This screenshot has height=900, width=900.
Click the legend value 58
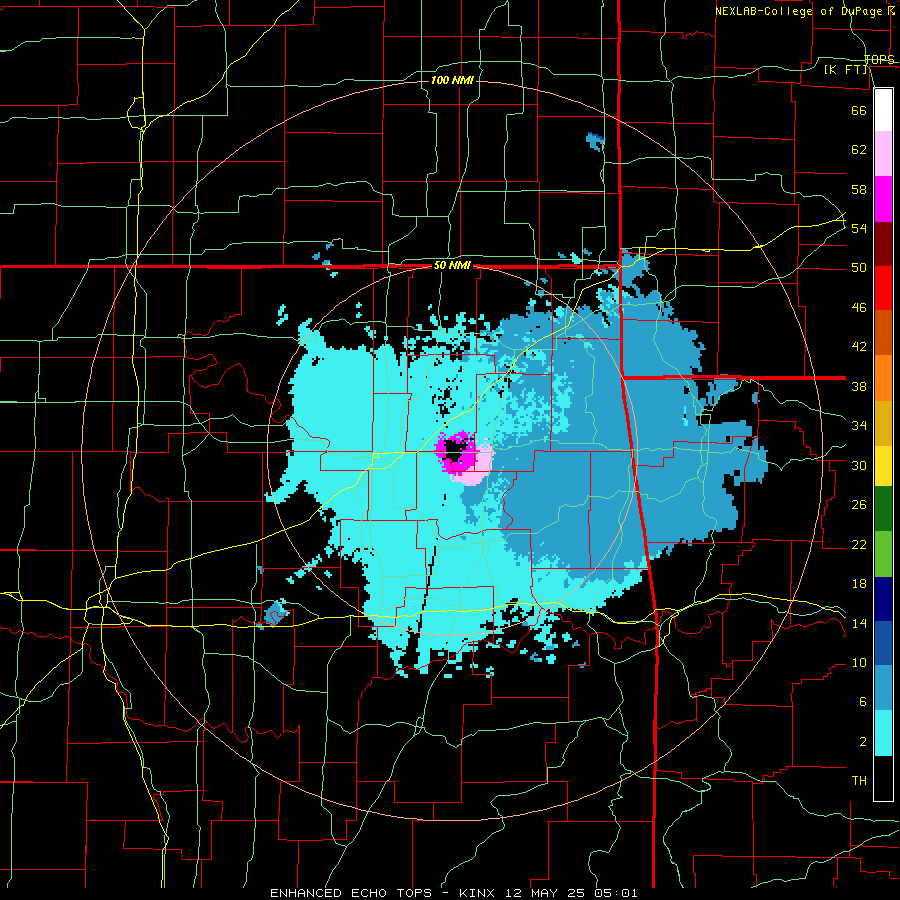click(859, 189)
